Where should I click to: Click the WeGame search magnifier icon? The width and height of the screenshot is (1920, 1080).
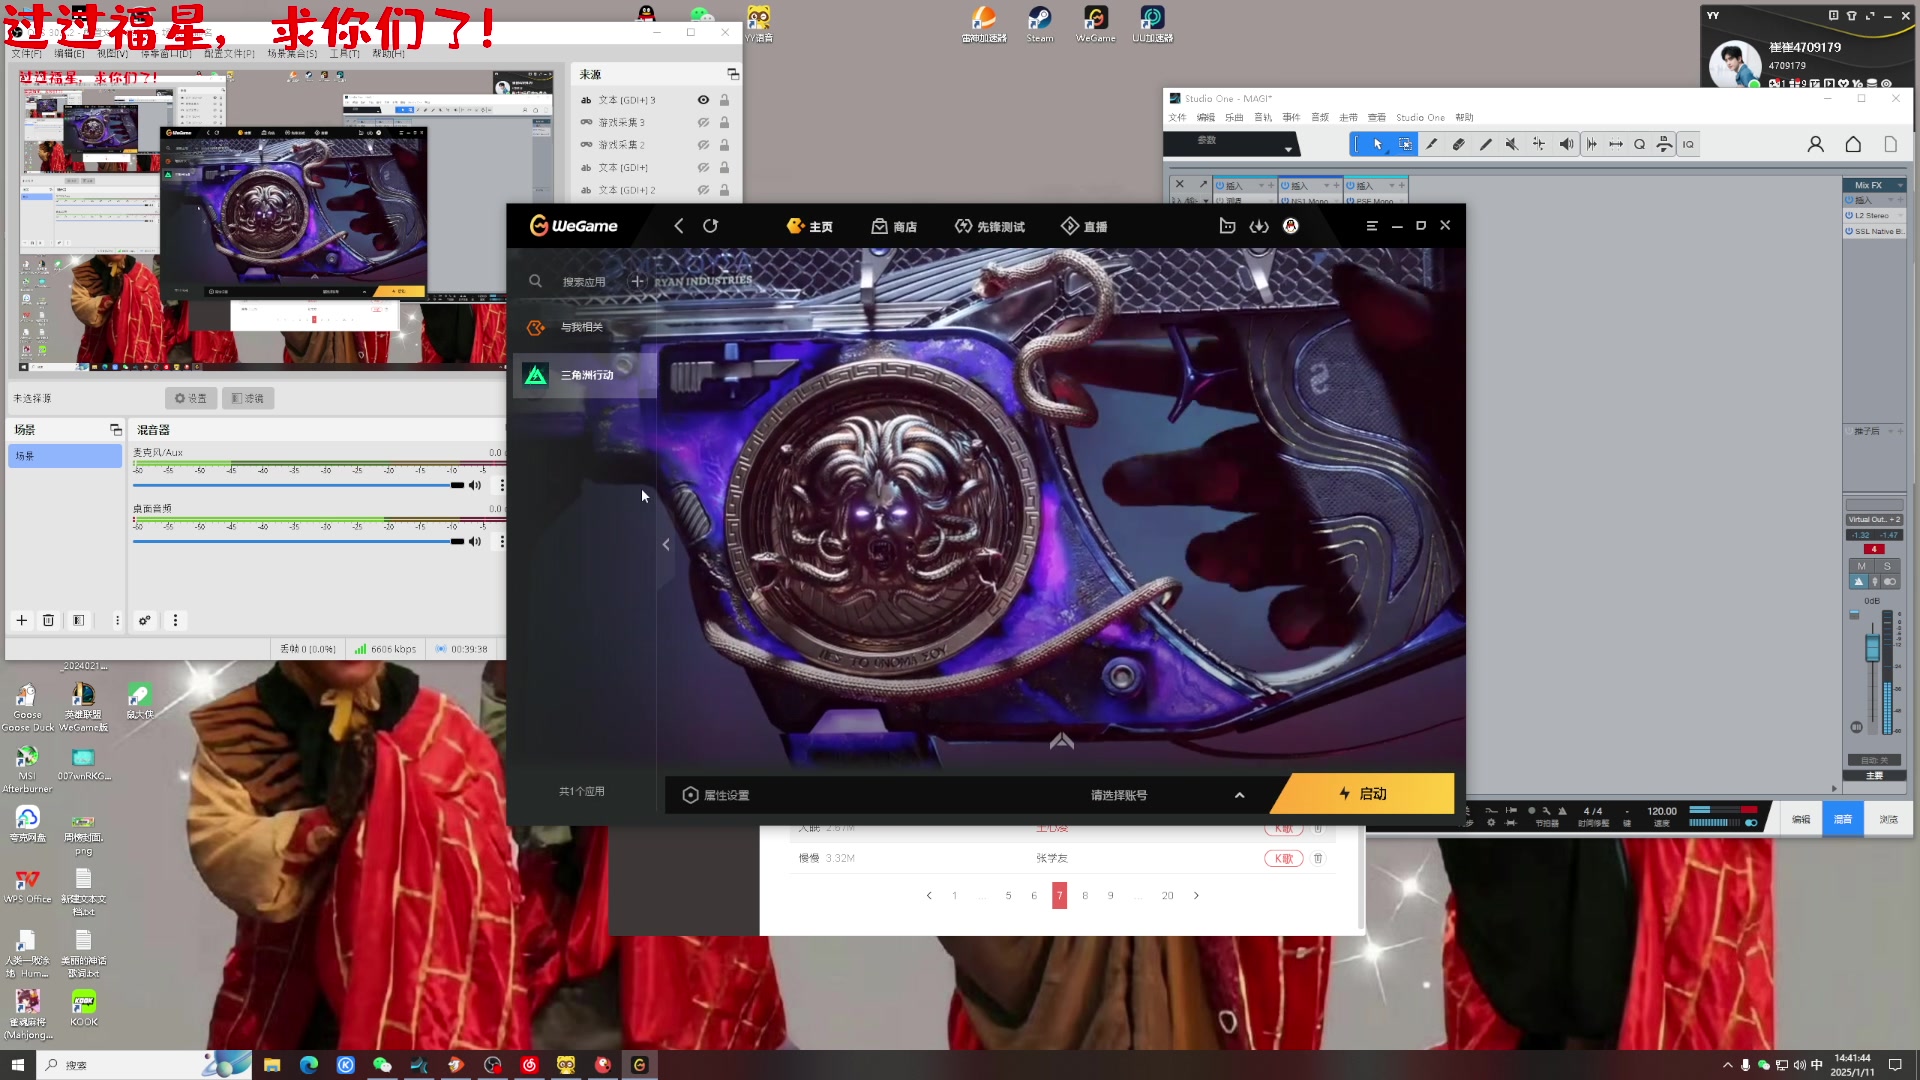535,281
